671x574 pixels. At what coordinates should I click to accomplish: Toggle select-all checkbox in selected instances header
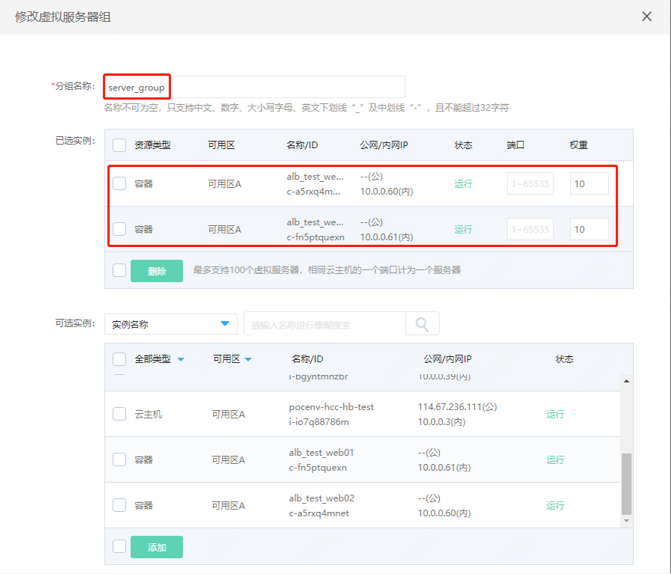point(119,145)
